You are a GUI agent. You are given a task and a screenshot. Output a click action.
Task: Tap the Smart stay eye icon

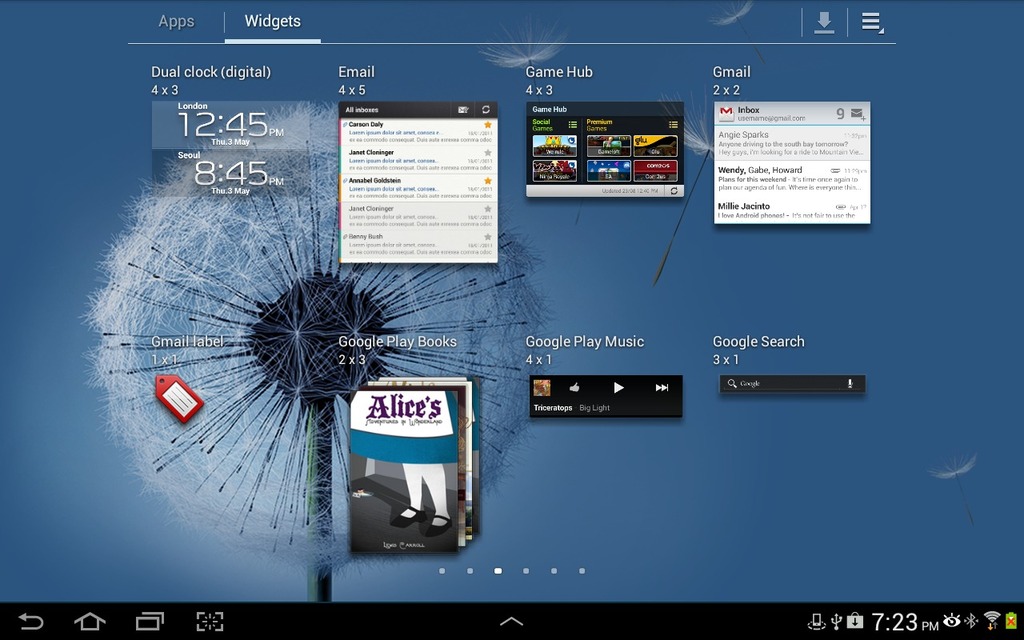[952, 620]
